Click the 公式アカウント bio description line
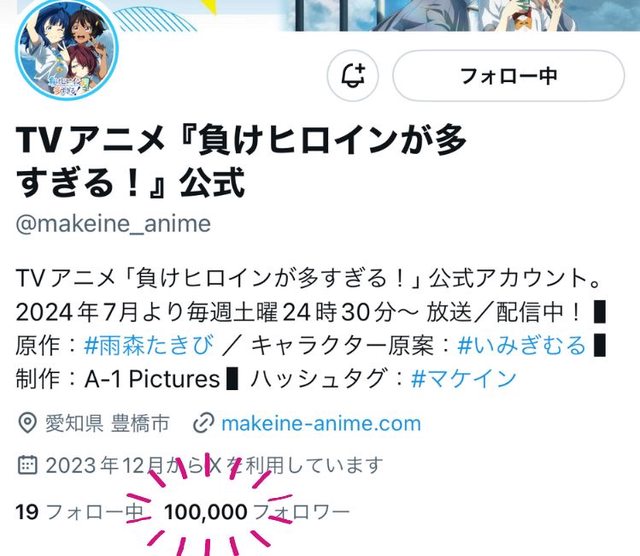The width and height of the screenshot is (640, 556). 308,278
